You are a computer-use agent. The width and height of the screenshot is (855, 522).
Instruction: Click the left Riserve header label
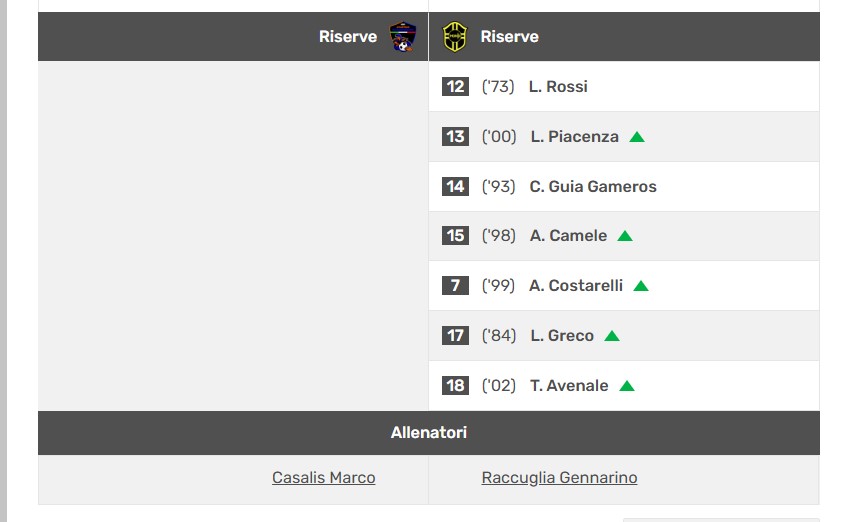coord(348,37)
